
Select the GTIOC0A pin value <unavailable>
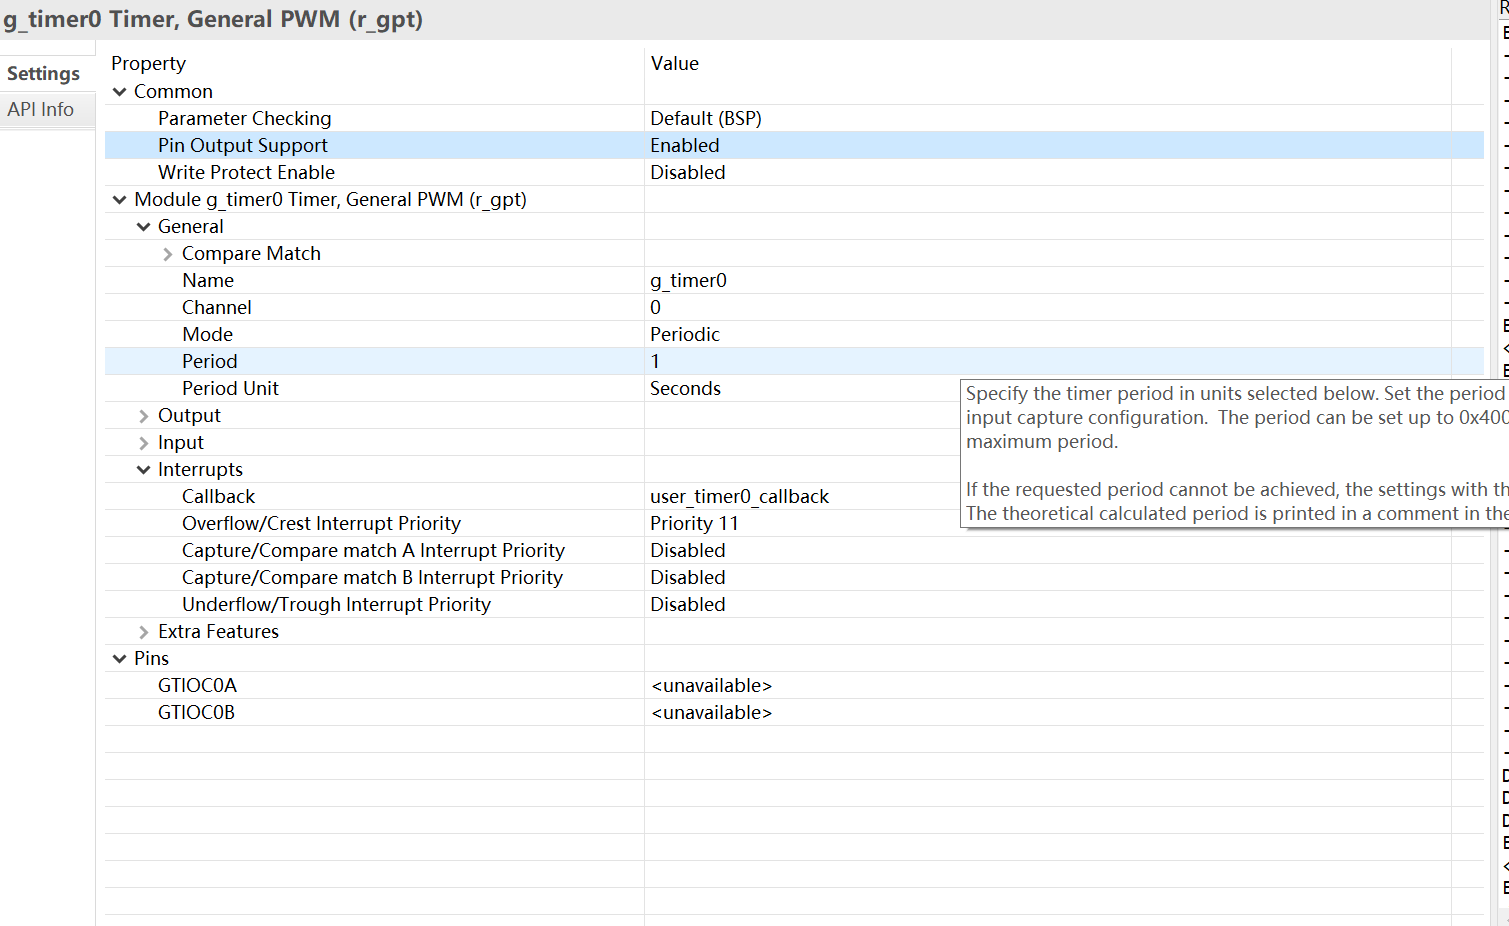click(712, 685)
